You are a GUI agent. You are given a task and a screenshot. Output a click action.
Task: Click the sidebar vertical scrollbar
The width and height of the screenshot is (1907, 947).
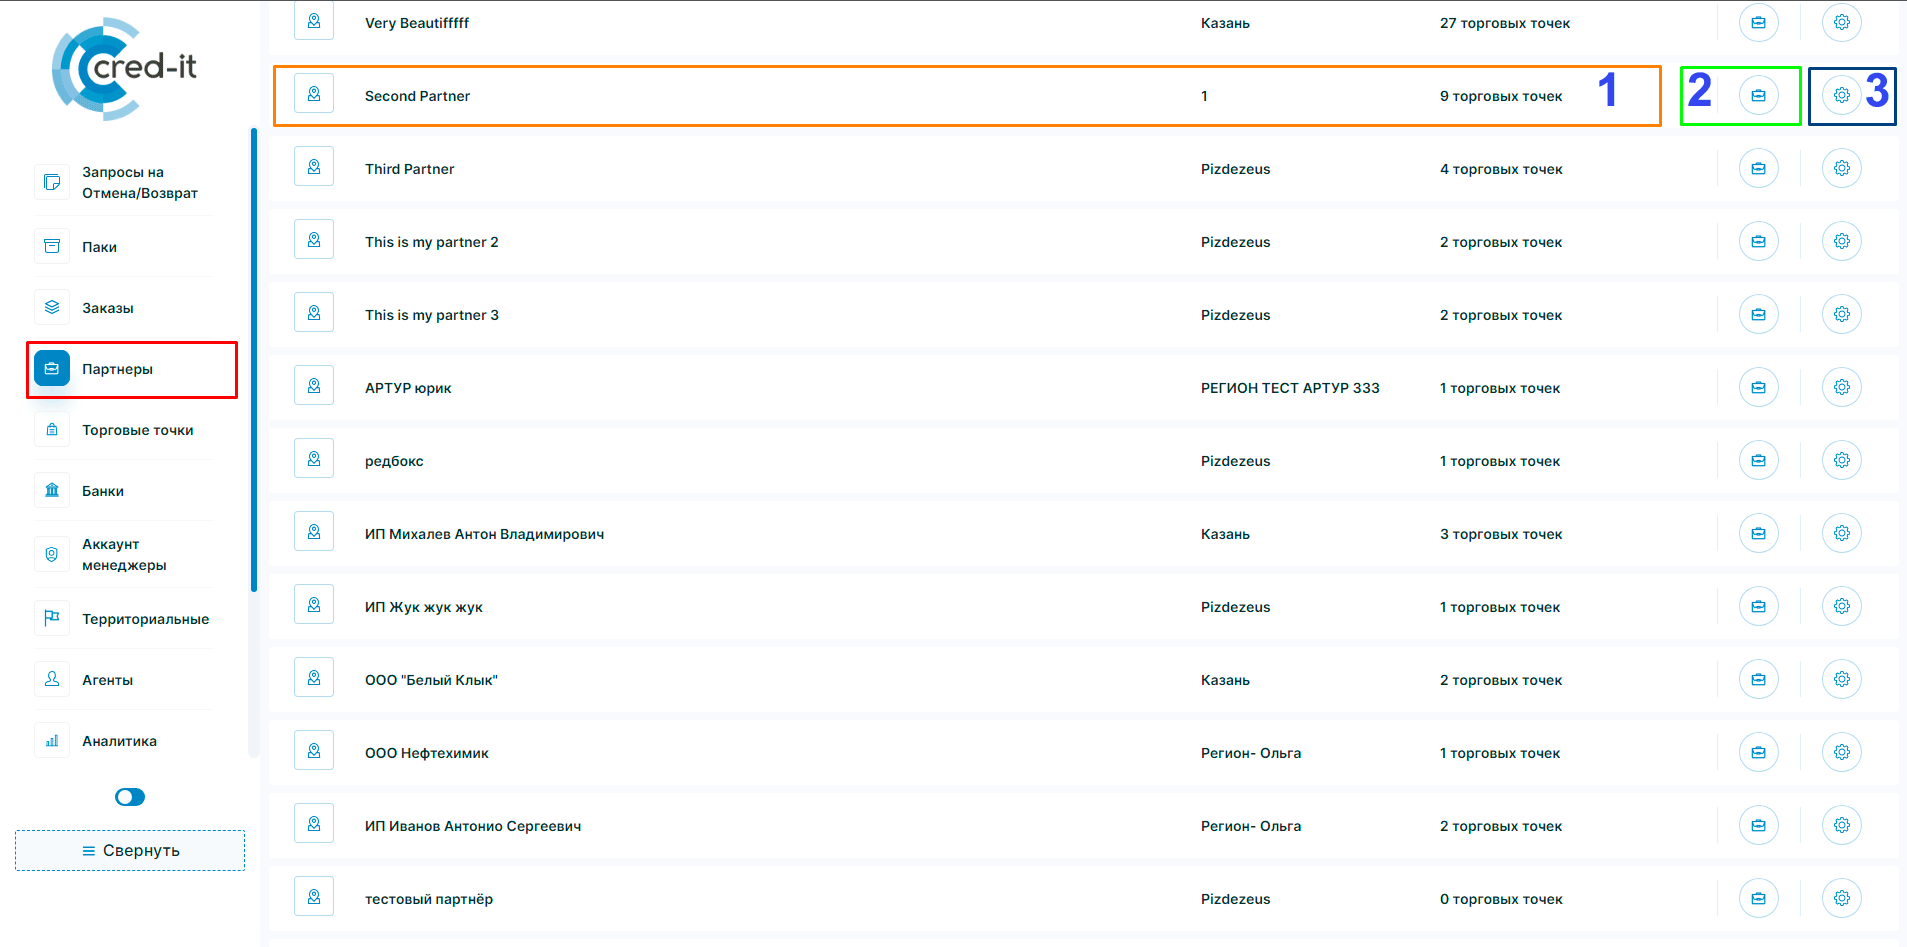click(254, 360)
